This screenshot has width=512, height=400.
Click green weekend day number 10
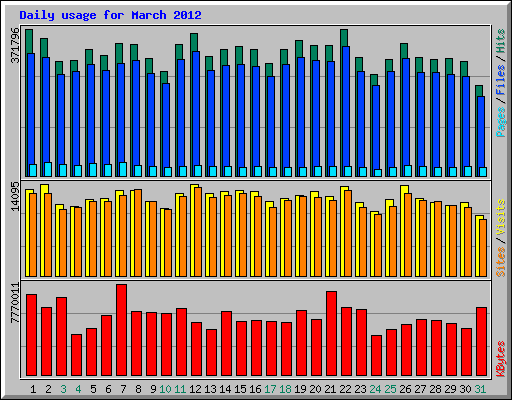click(x=165, y=389)
